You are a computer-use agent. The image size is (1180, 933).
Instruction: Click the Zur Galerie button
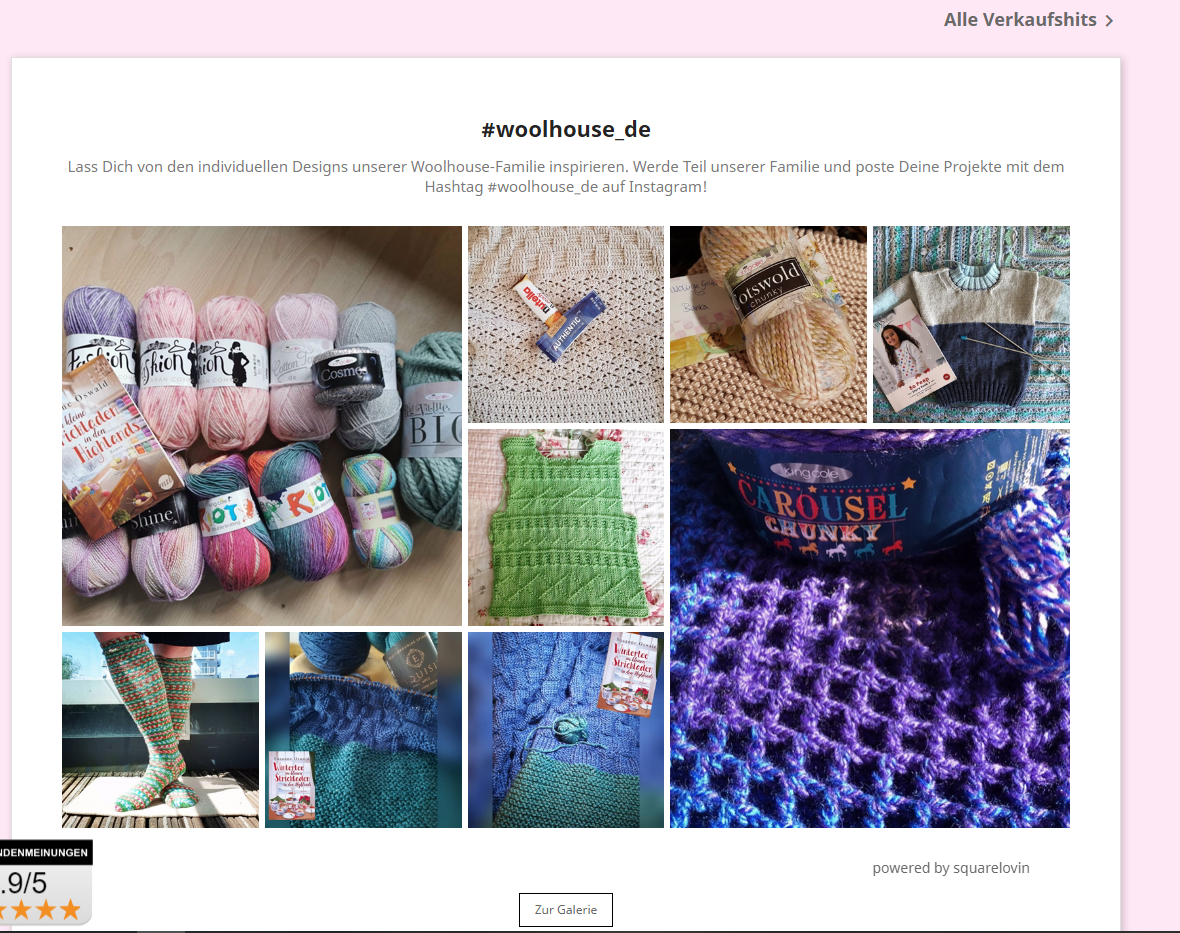click(x=566, y=910)
